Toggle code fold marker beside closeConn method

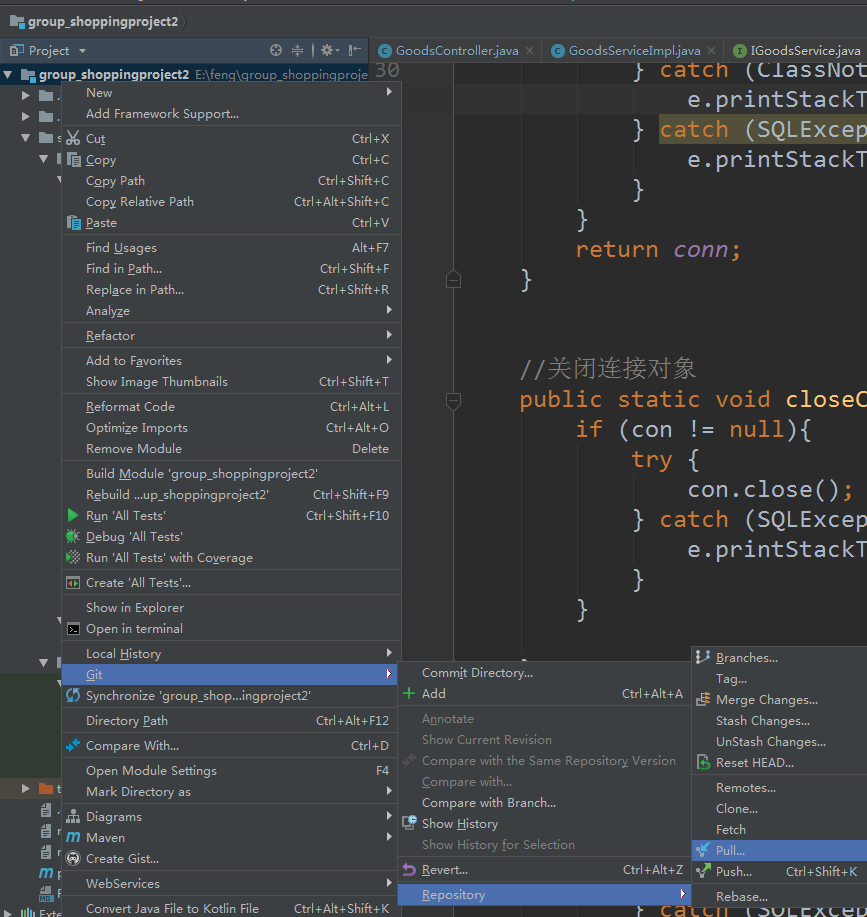click(x=453, y=401)
